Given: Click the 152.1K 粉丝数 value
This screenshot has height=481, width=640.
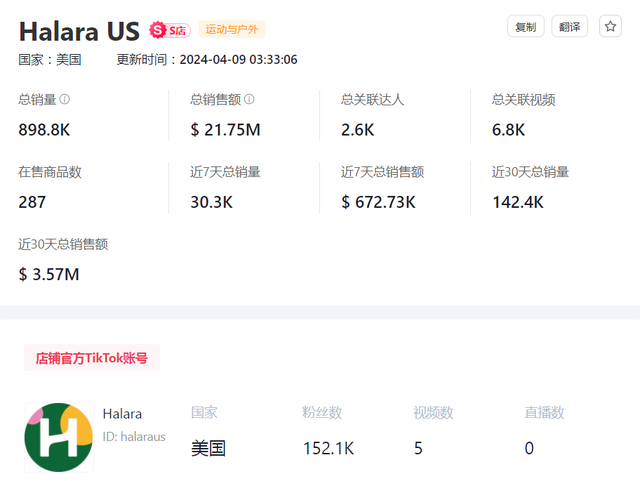Looking at the screenshot, I should 328,448.
